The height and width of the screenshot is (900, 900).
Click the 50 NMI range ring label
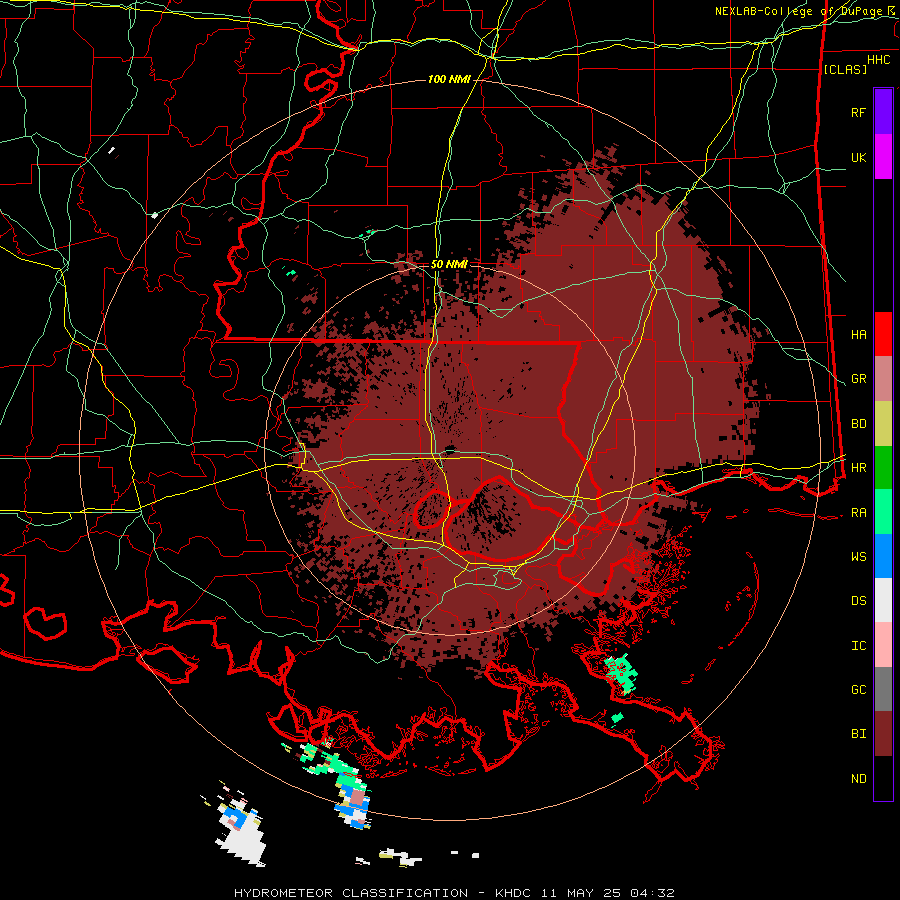(449, 264)
